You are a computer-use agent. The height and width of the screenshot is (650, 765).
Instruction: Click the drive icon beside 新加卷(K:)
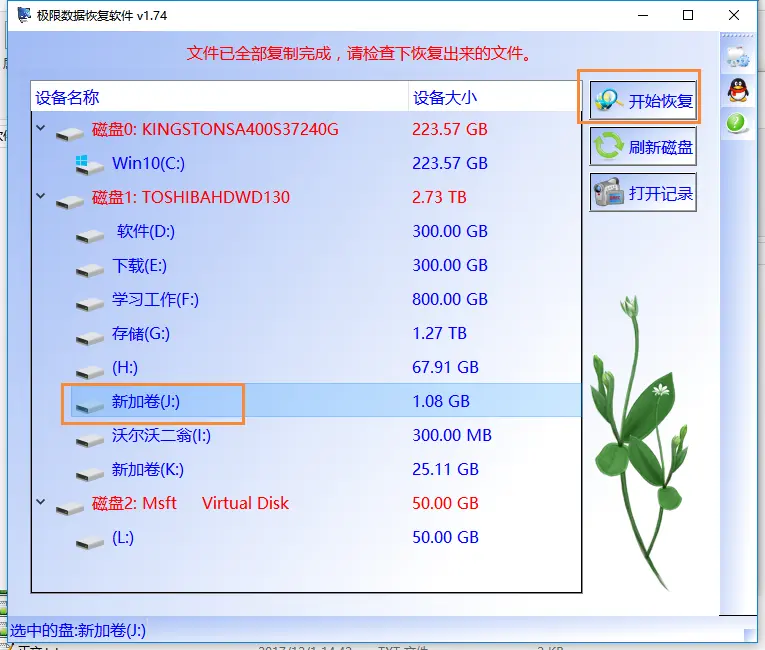tap(90, 474)
